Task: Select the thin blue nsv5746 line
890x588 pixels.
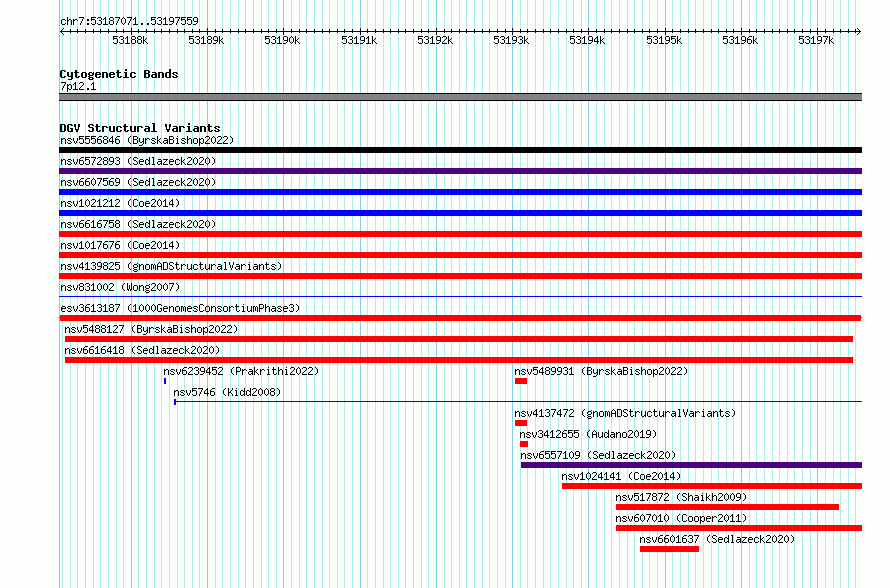Action: click(518, 402)
